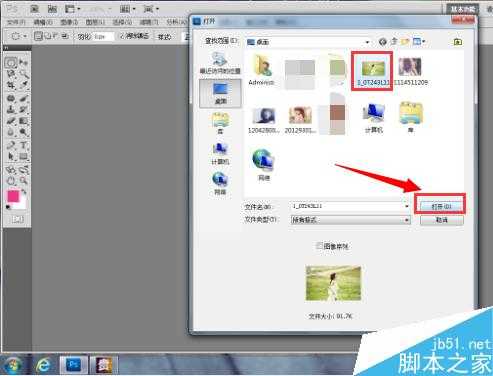This screenshot has height=376, width=493.
Task: Select the Move tool in toolbox
Action: coord(24,62)
